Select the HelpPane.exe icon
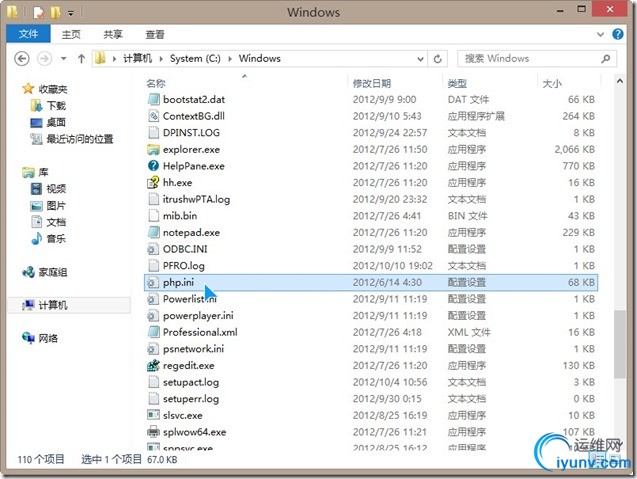 [153, 166]
